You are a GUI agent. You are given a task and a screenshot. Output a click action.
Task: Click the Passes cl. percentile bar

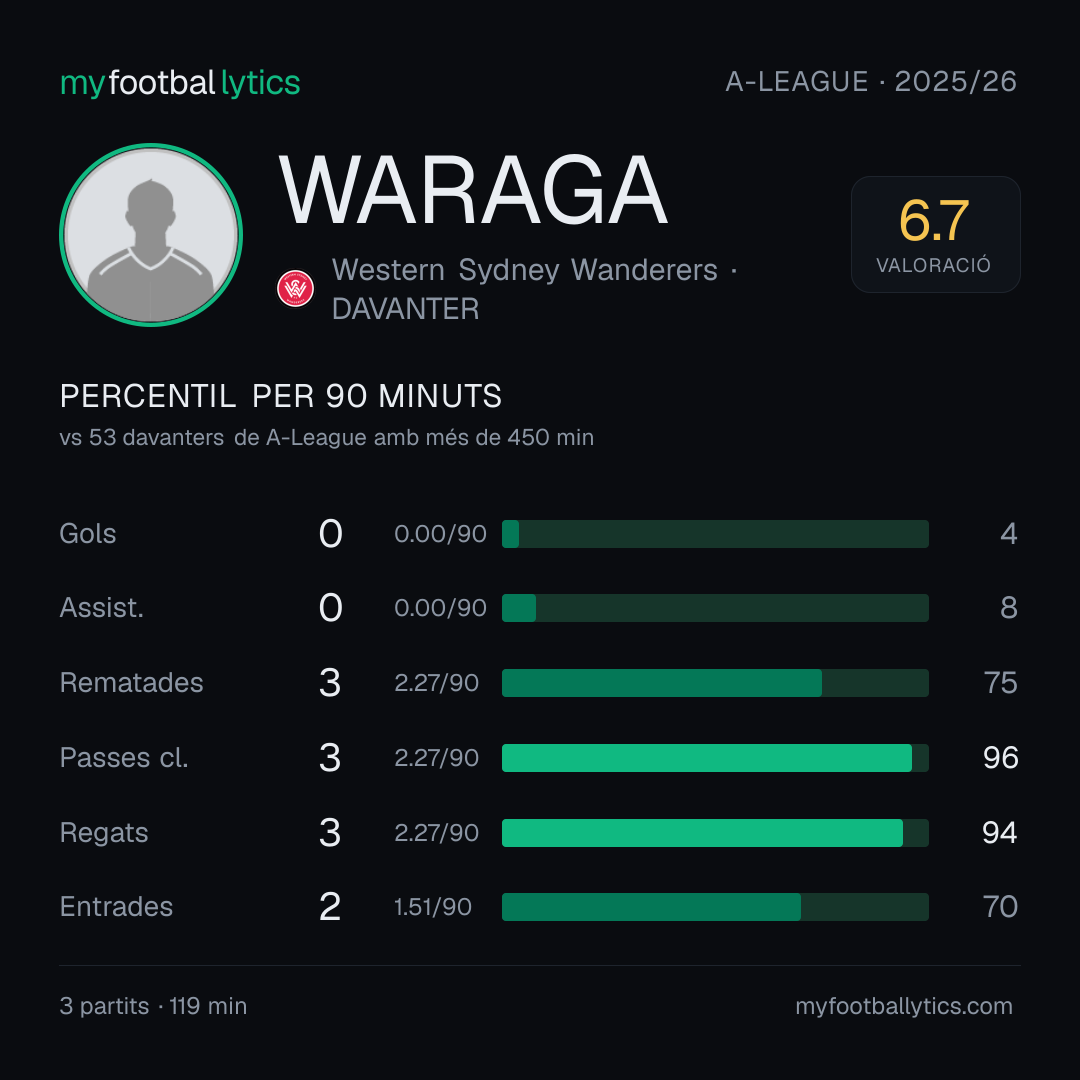pyautogui.click(x=715, y=758)
